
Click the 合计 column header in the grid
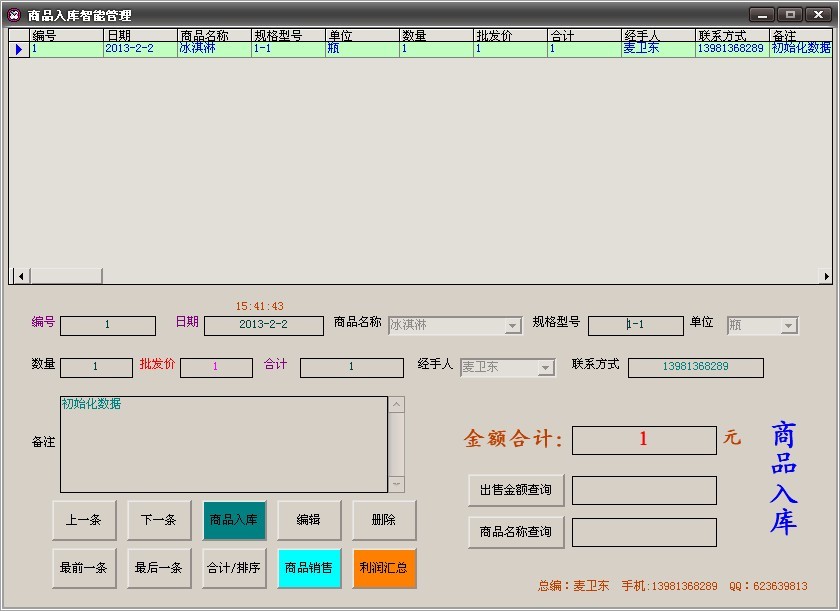click(x=583, y=35)
